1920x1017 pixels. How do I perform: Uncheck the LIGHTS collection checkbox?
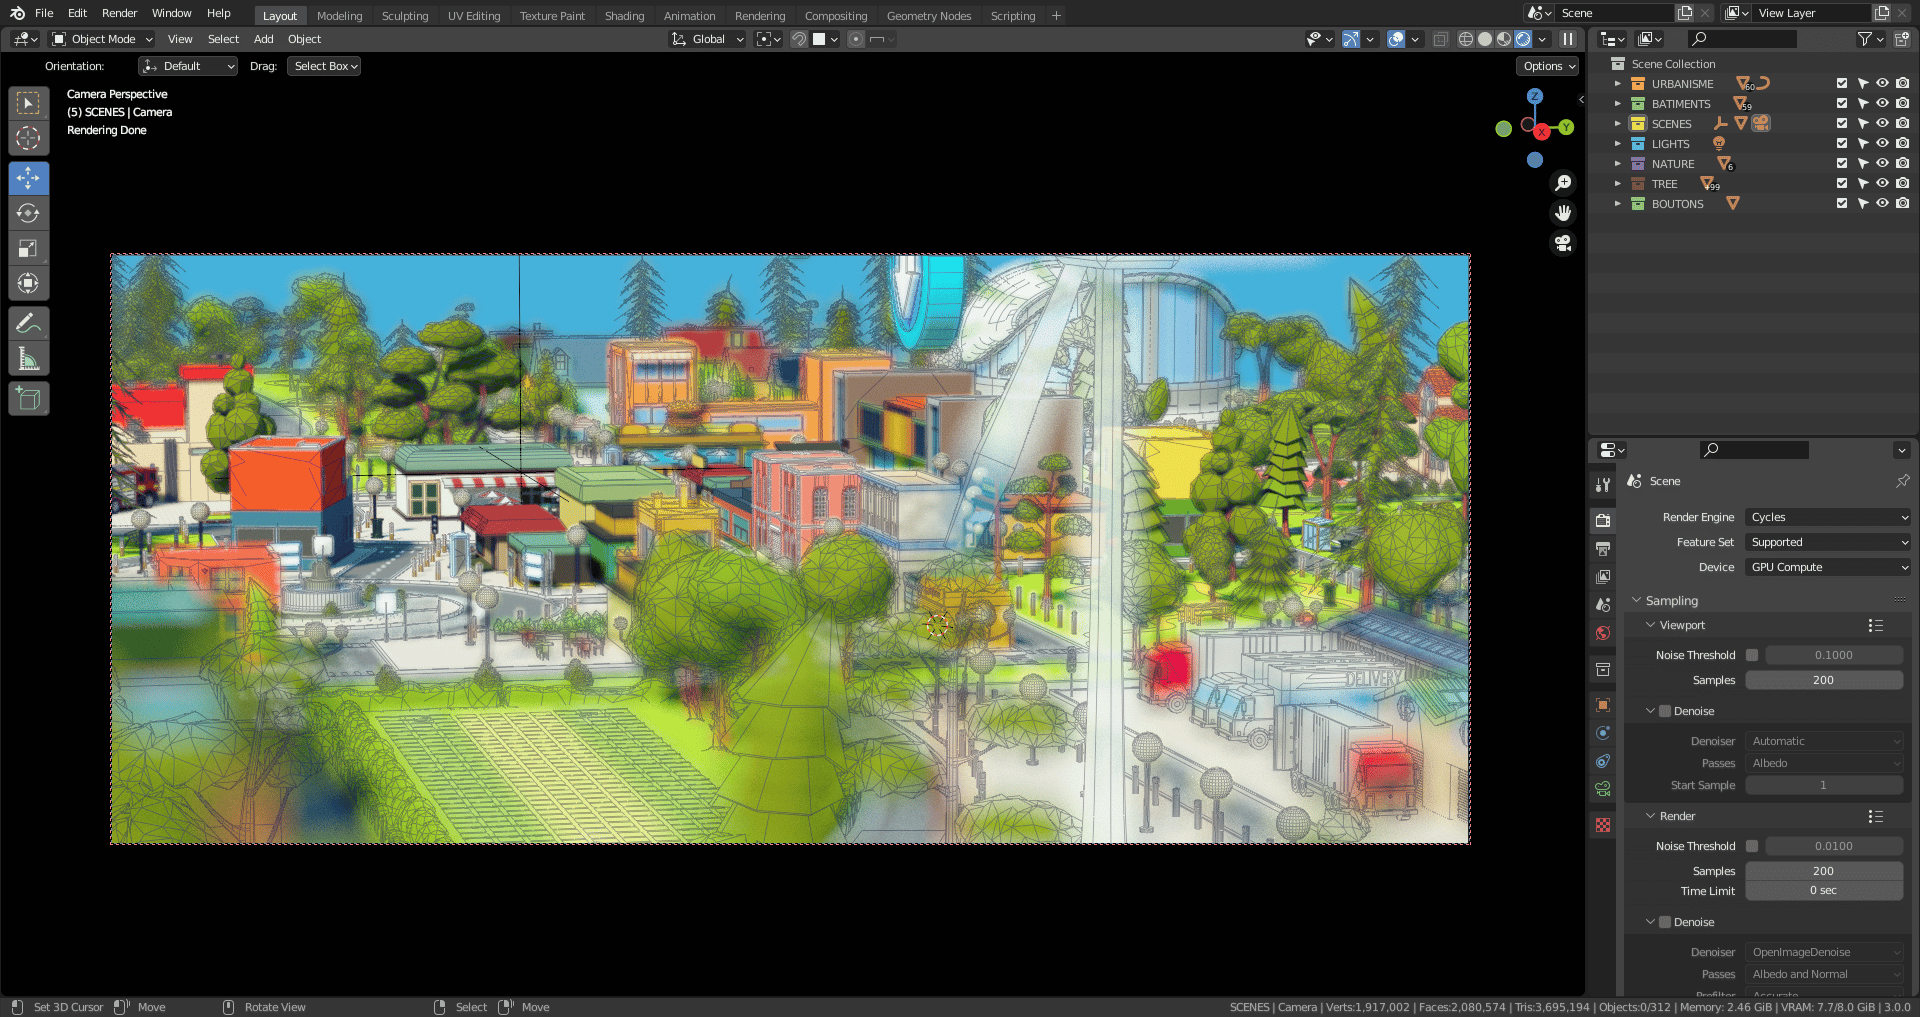pos(1840,143)
